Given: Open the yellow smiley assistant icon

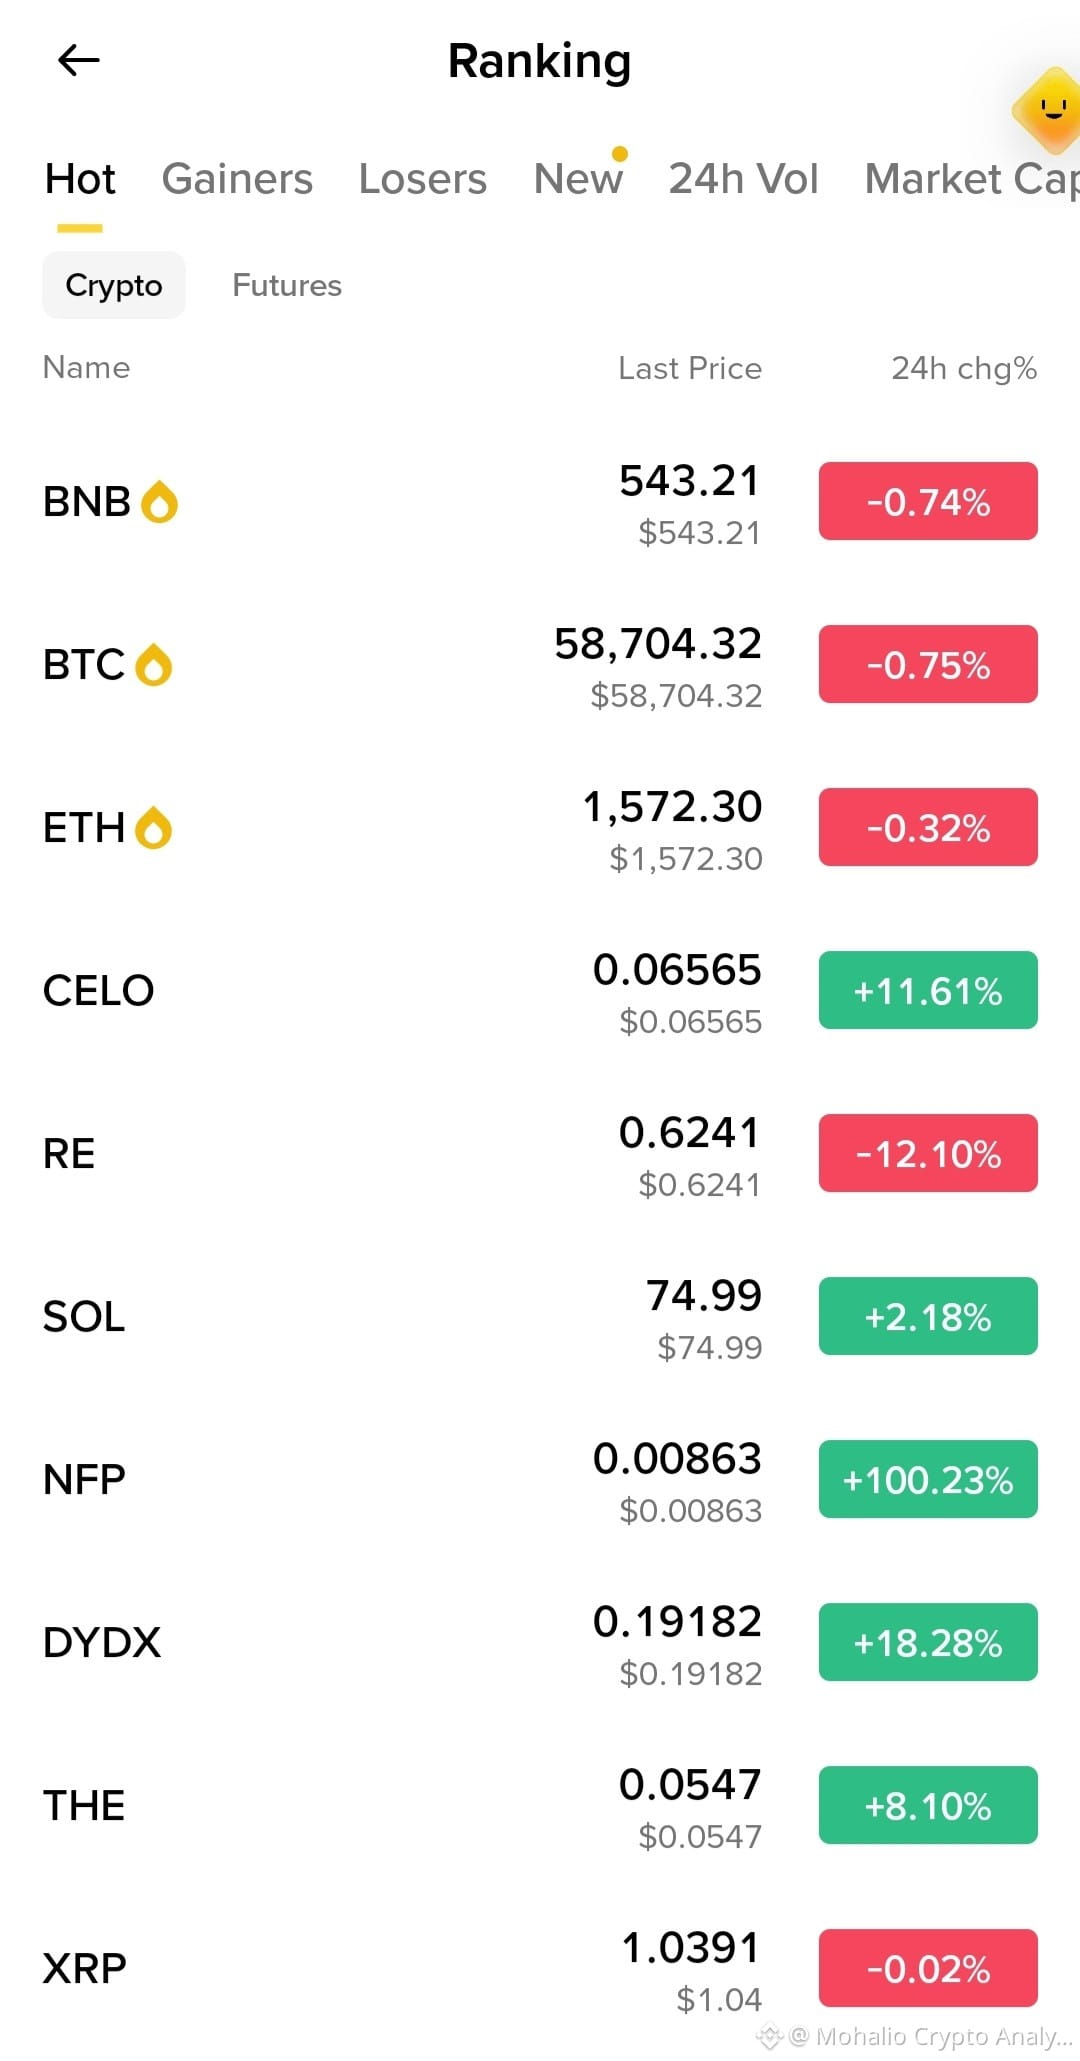Looking at the screenshot, I should click(1048, 109).
